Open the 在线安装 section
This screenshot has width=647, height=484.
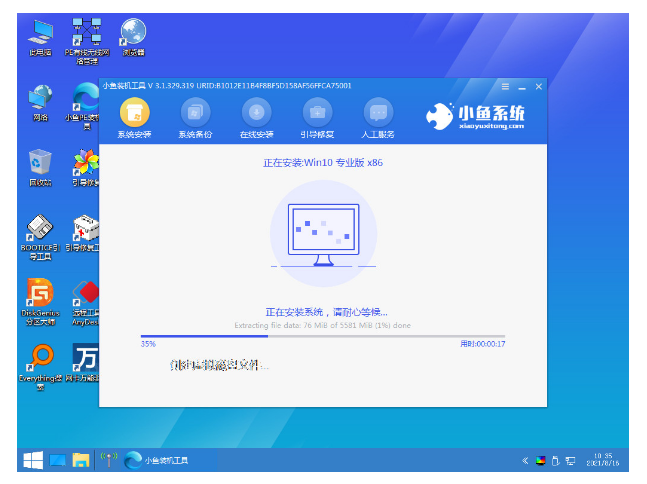pyautogui.click(x=256, y=112)
